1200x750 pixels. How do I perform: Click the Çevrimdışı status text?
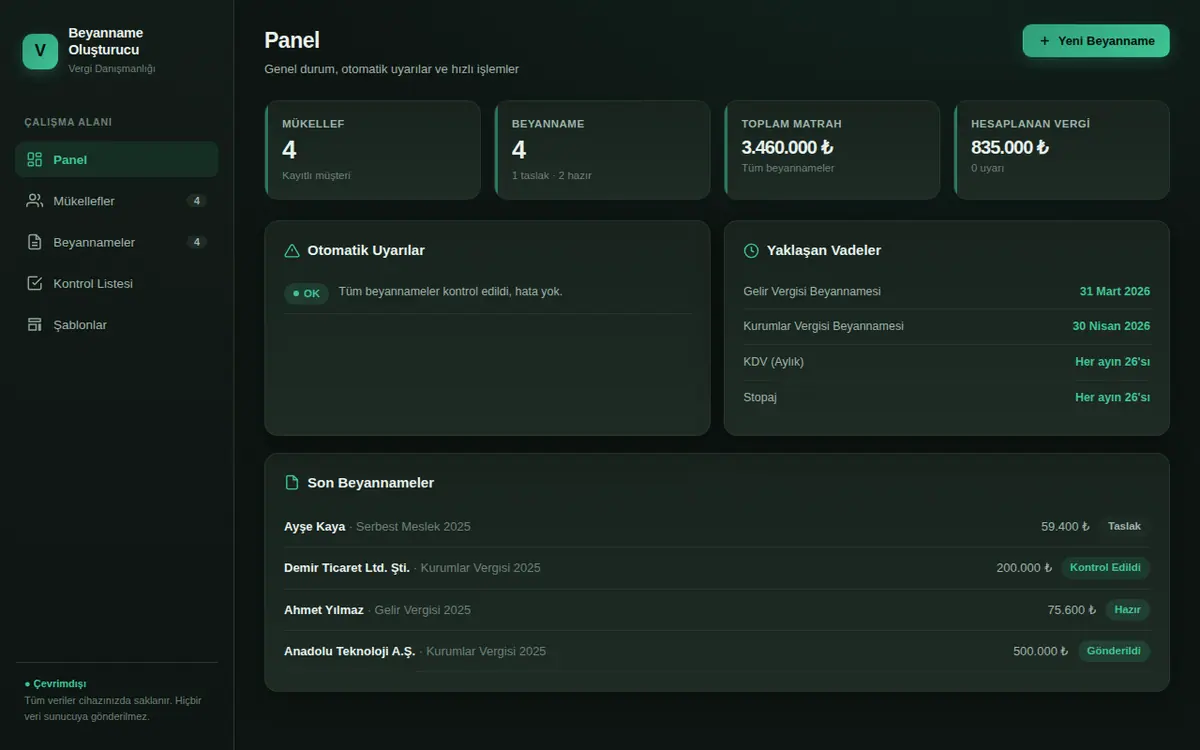click(55, 684)
